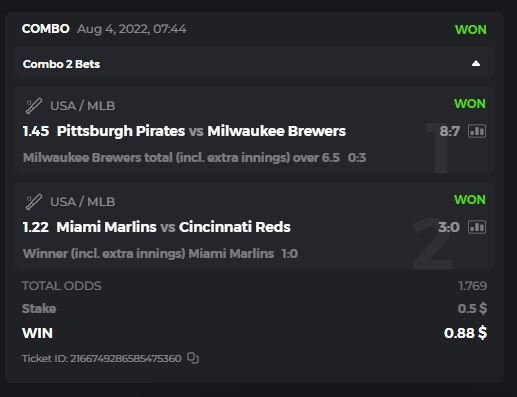This screenshot has height=397, width=517.
Task: Click the 1.45 odds value
Action: point(36,131)
